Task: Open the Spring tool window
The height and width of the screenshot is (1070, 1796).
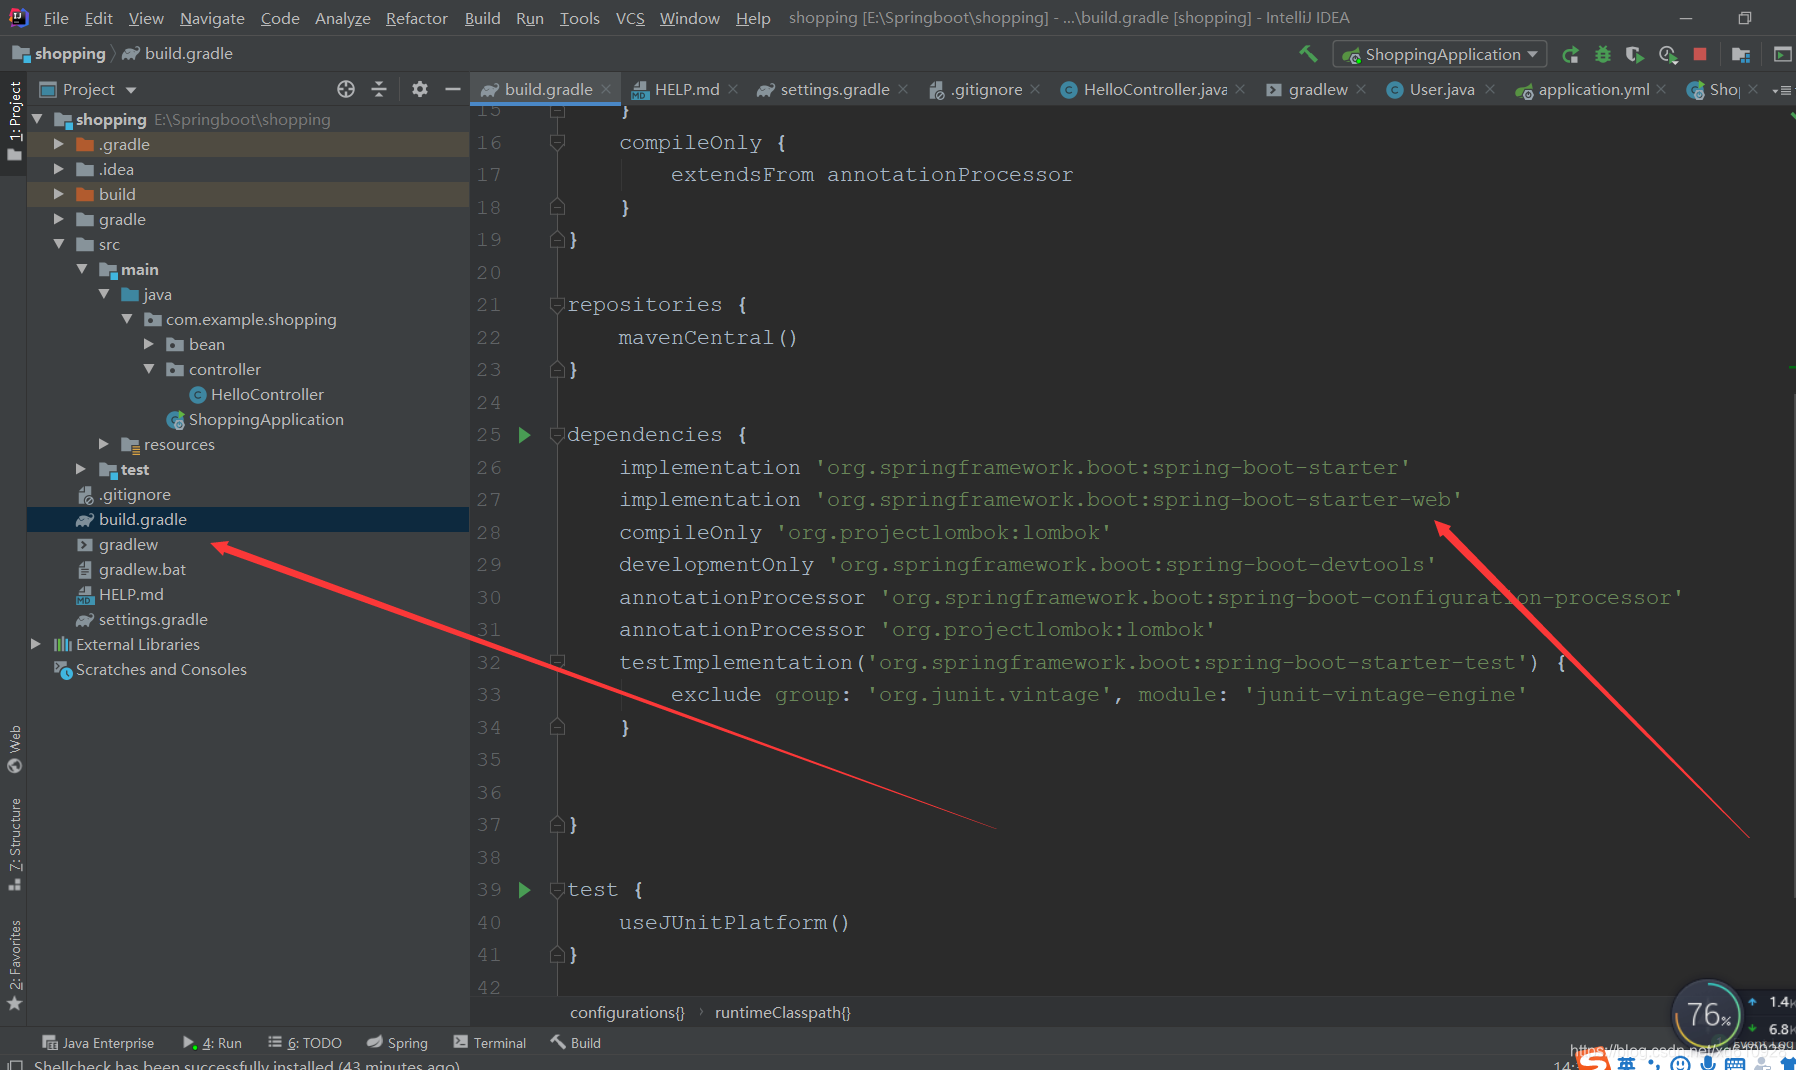Action: tap(398, 1042)
